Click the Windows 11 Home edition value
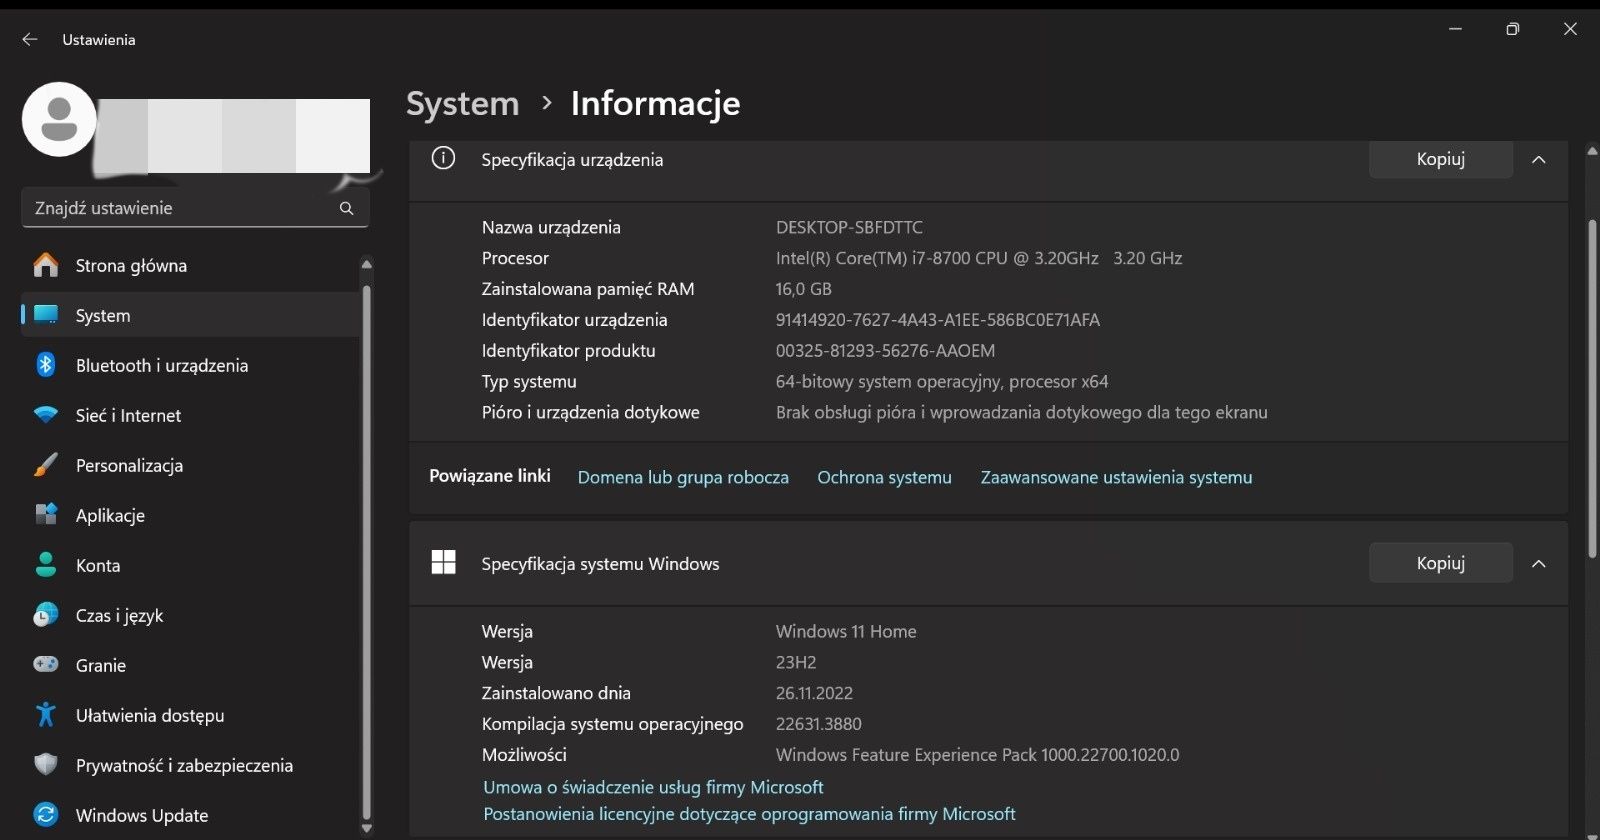 [846, 632]
